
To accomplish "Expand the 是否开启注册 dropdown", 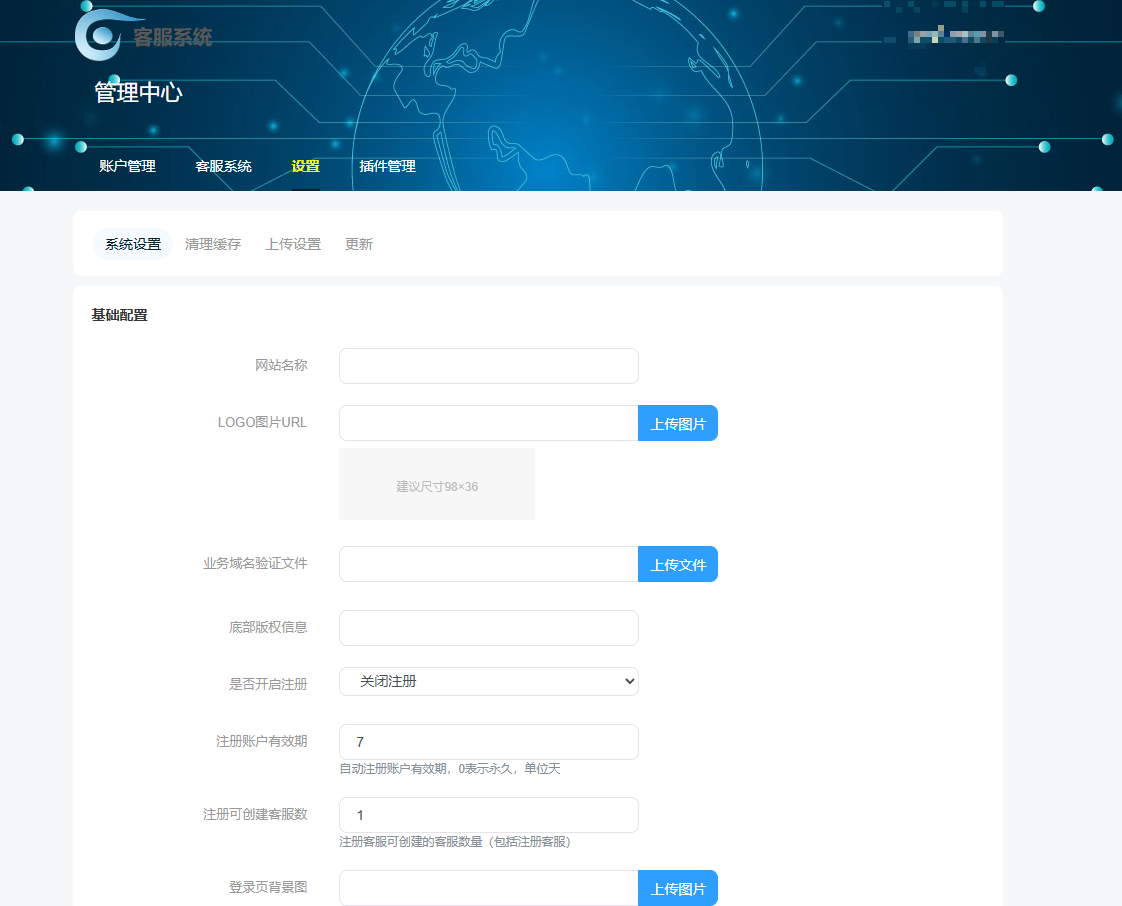I will (488, 681).
